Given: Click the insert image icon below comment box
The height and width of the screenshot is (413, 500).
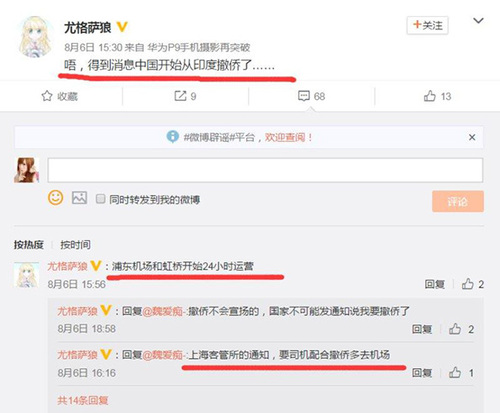Looking at the screenshot, I should (80, 198).
